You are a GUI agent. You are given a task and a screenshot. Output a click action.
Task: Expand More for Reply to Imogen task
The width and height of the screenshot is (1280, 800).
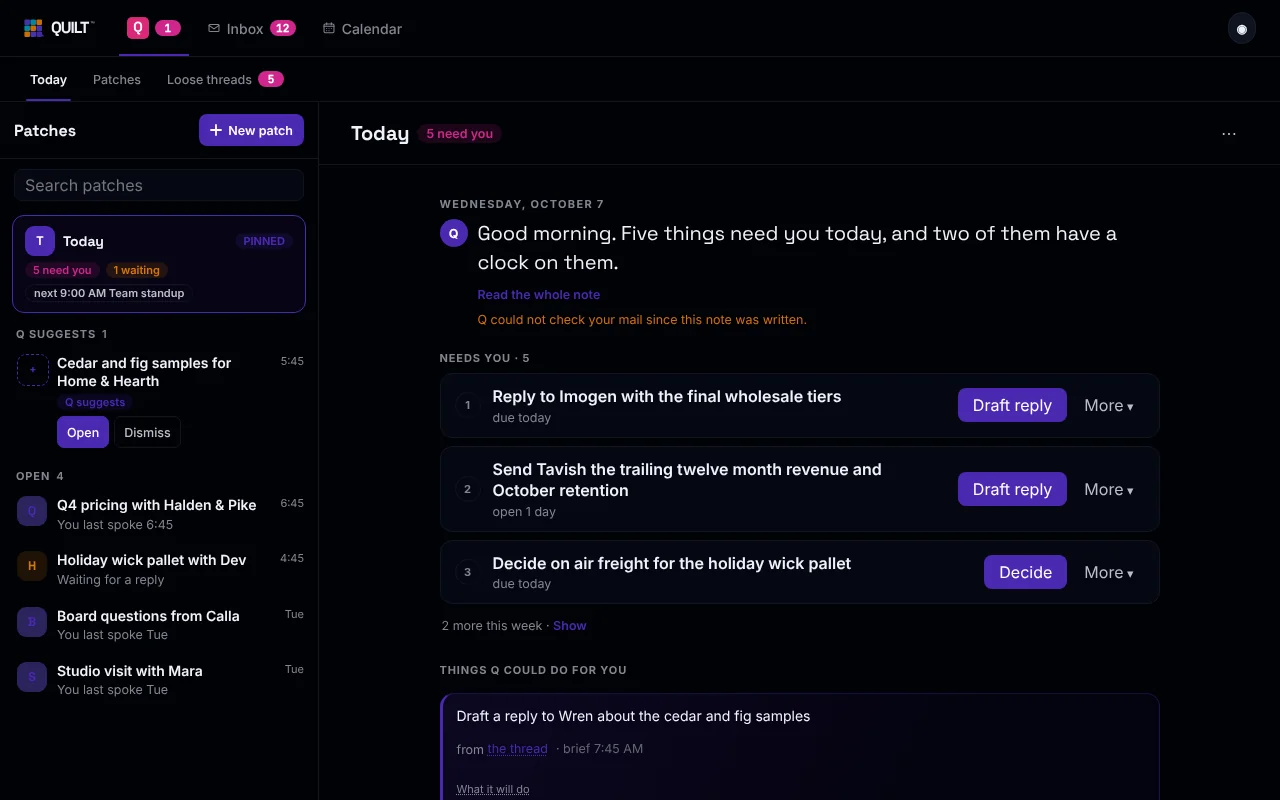coord(1109,405)
